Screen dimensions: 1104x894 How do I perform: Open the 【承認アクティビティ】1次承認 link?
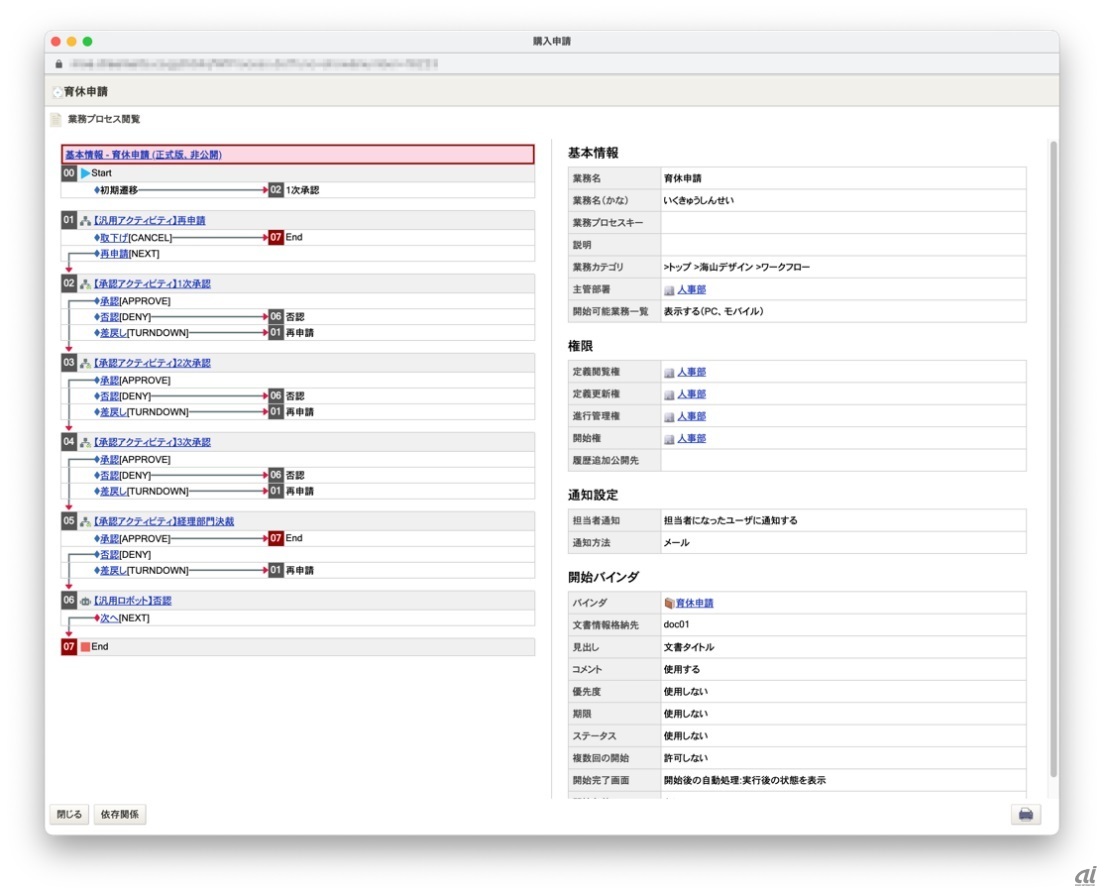pos(152,284)
